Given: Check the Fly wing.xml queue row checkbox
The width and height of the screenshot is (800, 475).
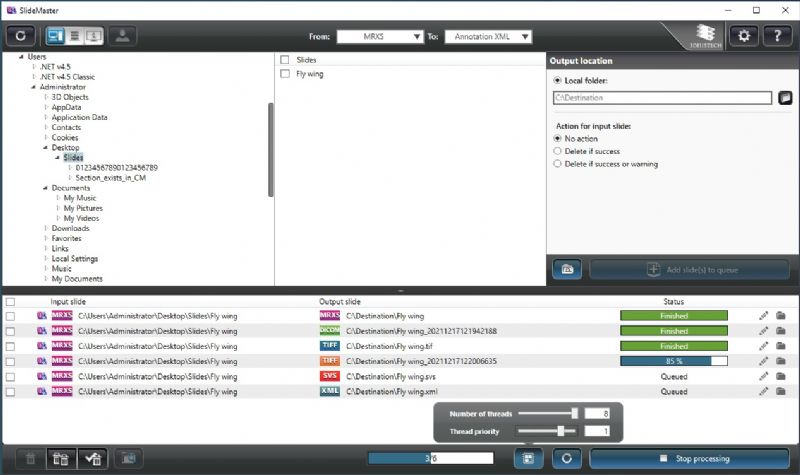Looking at the screenshot, I should pos(10,392).
